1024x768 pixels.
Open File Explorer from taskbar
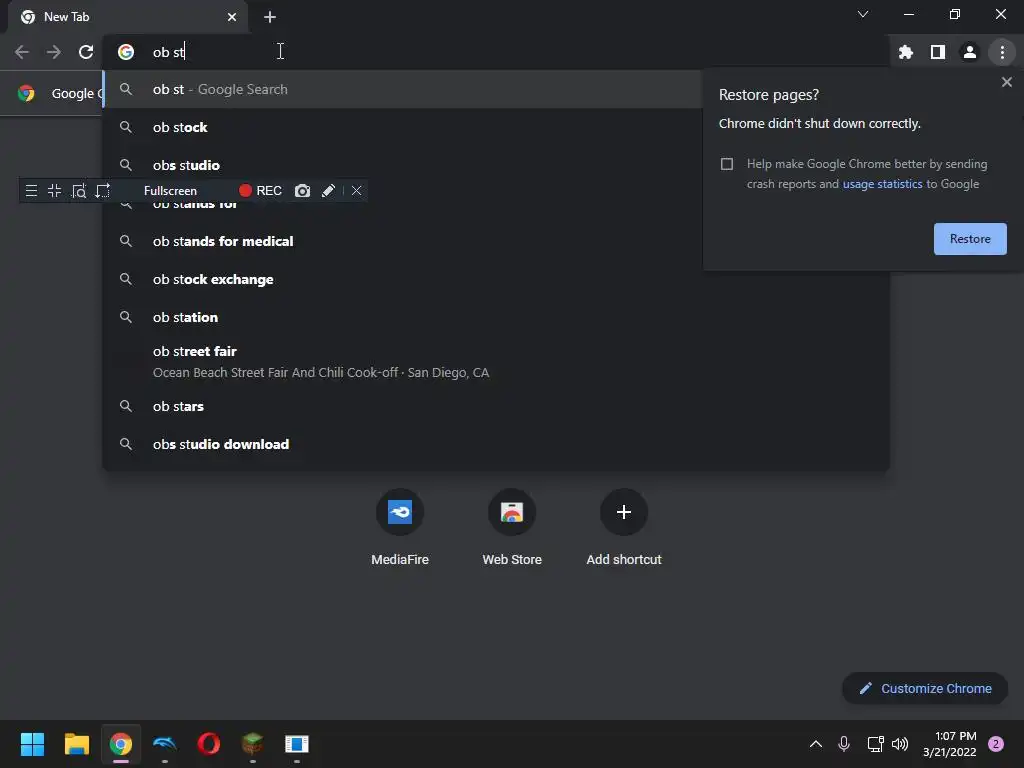[76, 744]
